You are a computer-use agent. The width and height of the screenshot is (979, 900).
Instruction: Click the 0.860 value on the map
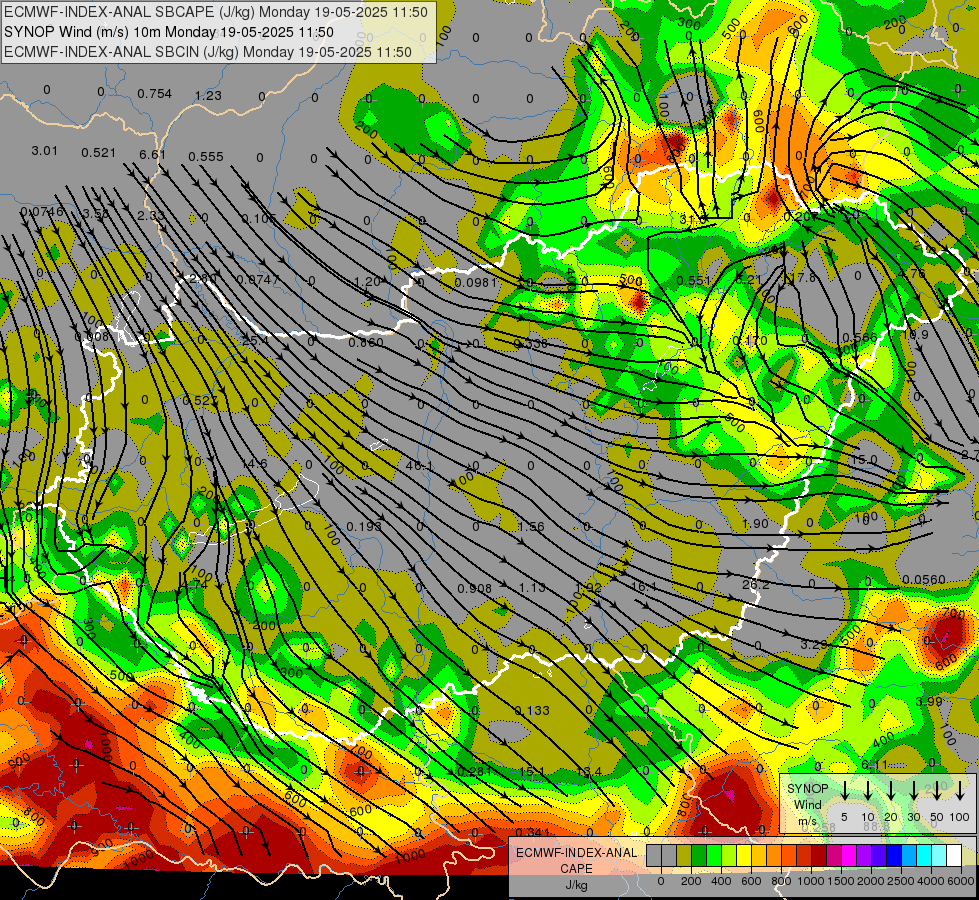point(366,342)
